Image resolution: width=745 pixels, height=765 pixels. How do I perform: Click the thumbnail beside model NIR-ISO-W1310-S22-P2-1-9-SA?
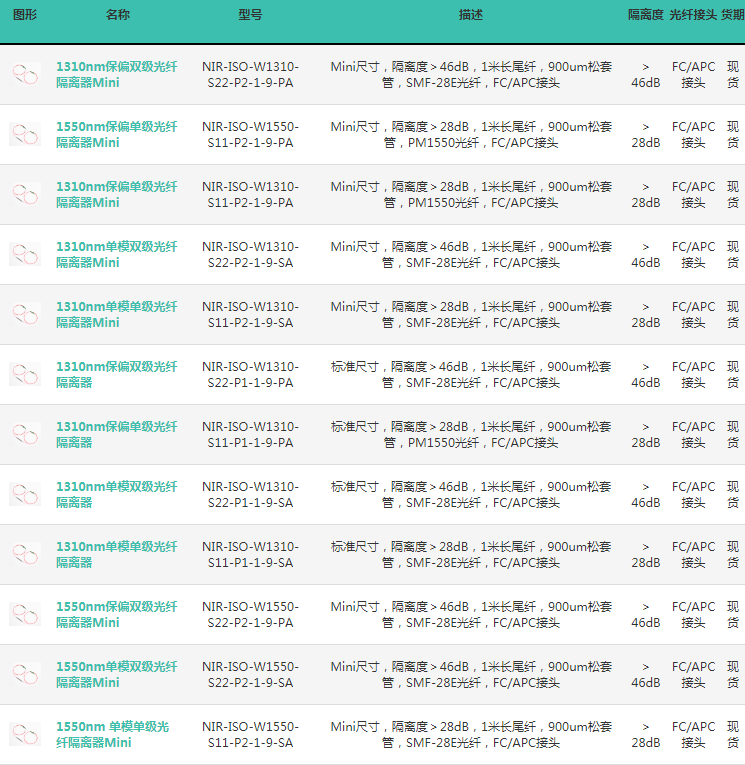point(24,255)
